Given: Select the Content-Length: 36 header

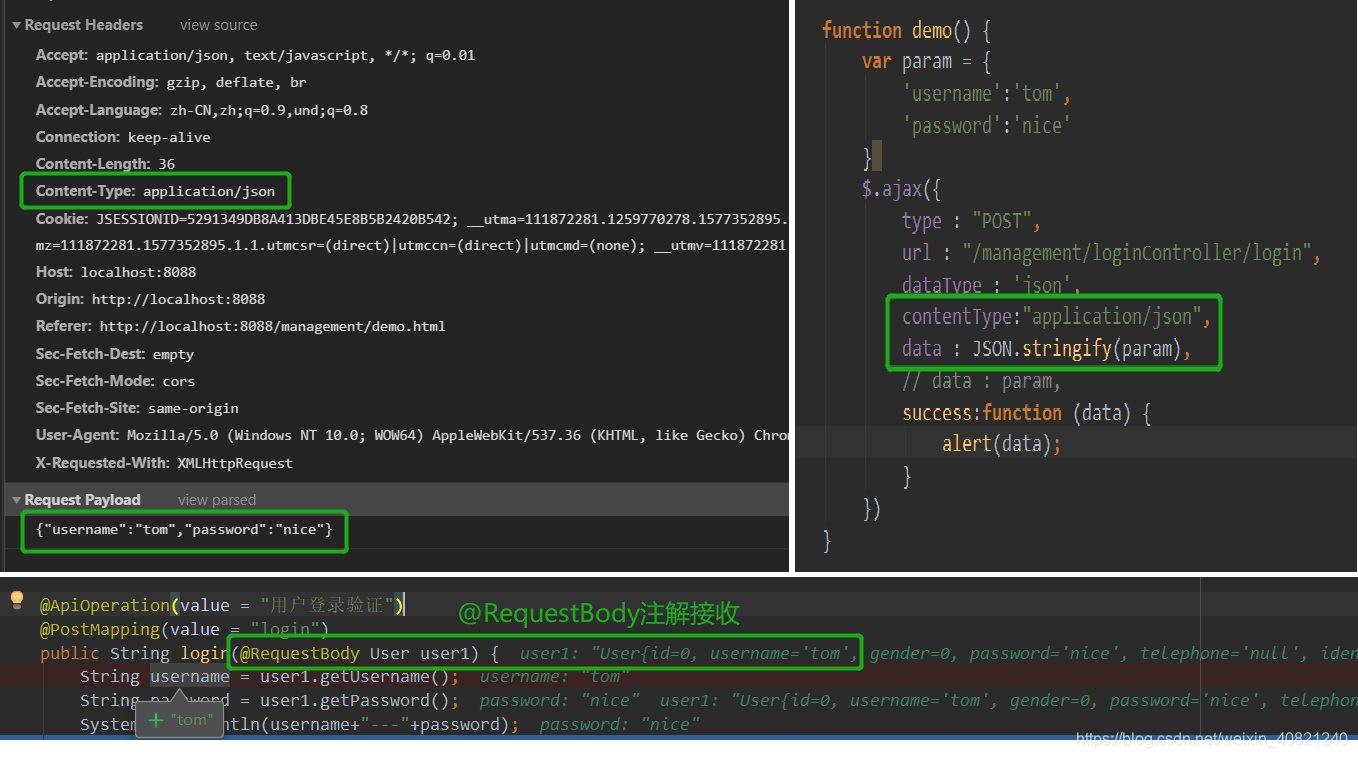Looking at the screenshot, I should (x=105, y=164).
